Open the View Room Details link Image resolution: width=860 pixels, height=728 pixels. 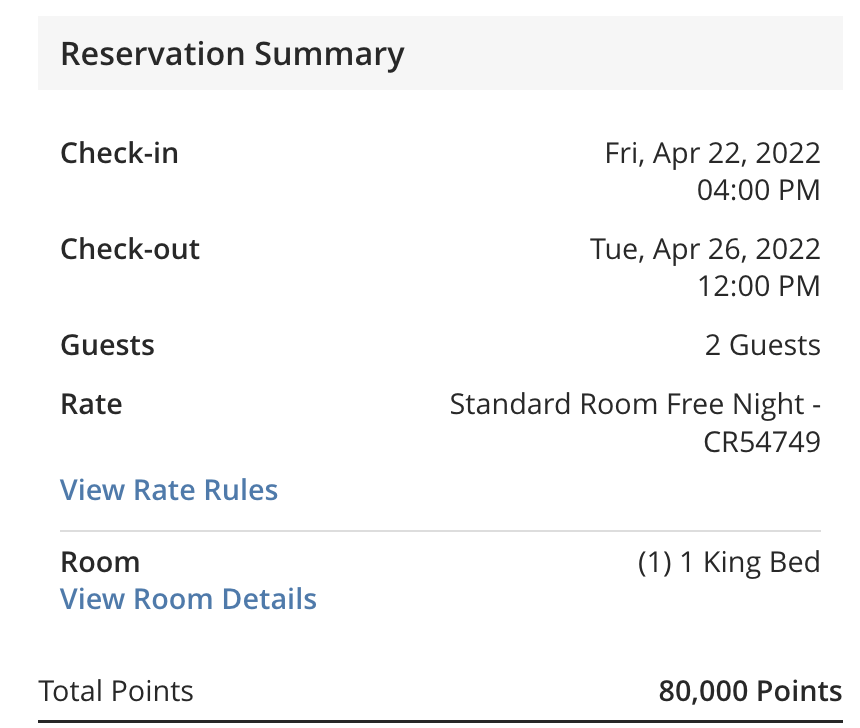pos(188,599)
